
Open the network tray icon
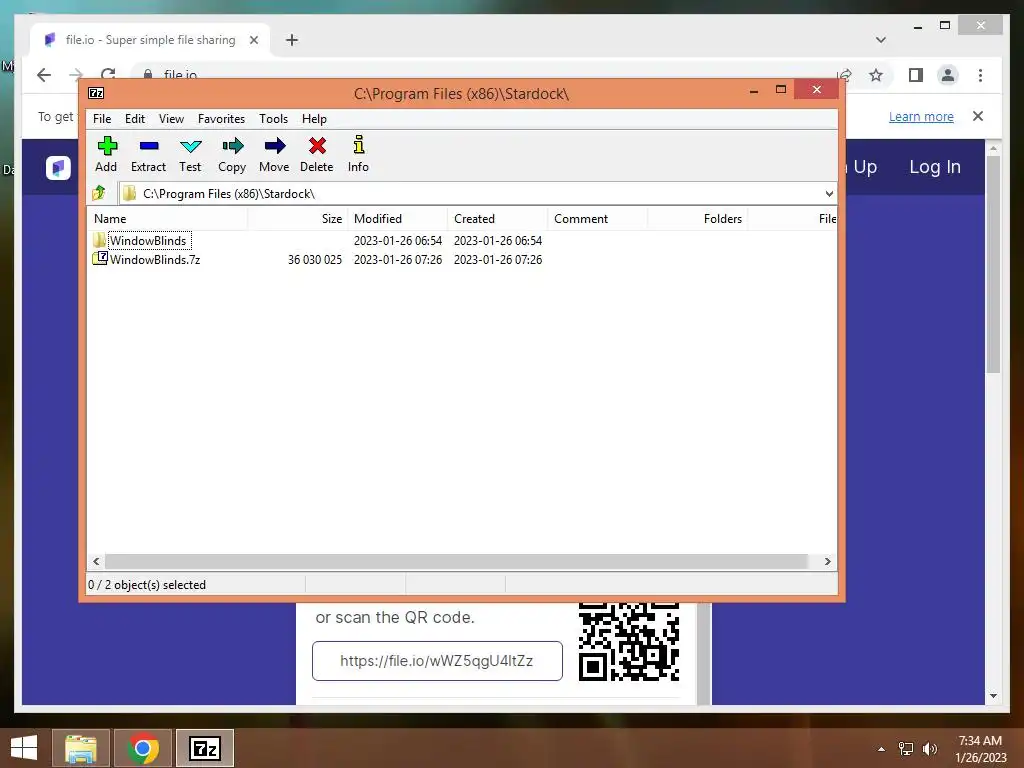click(906, 748)
